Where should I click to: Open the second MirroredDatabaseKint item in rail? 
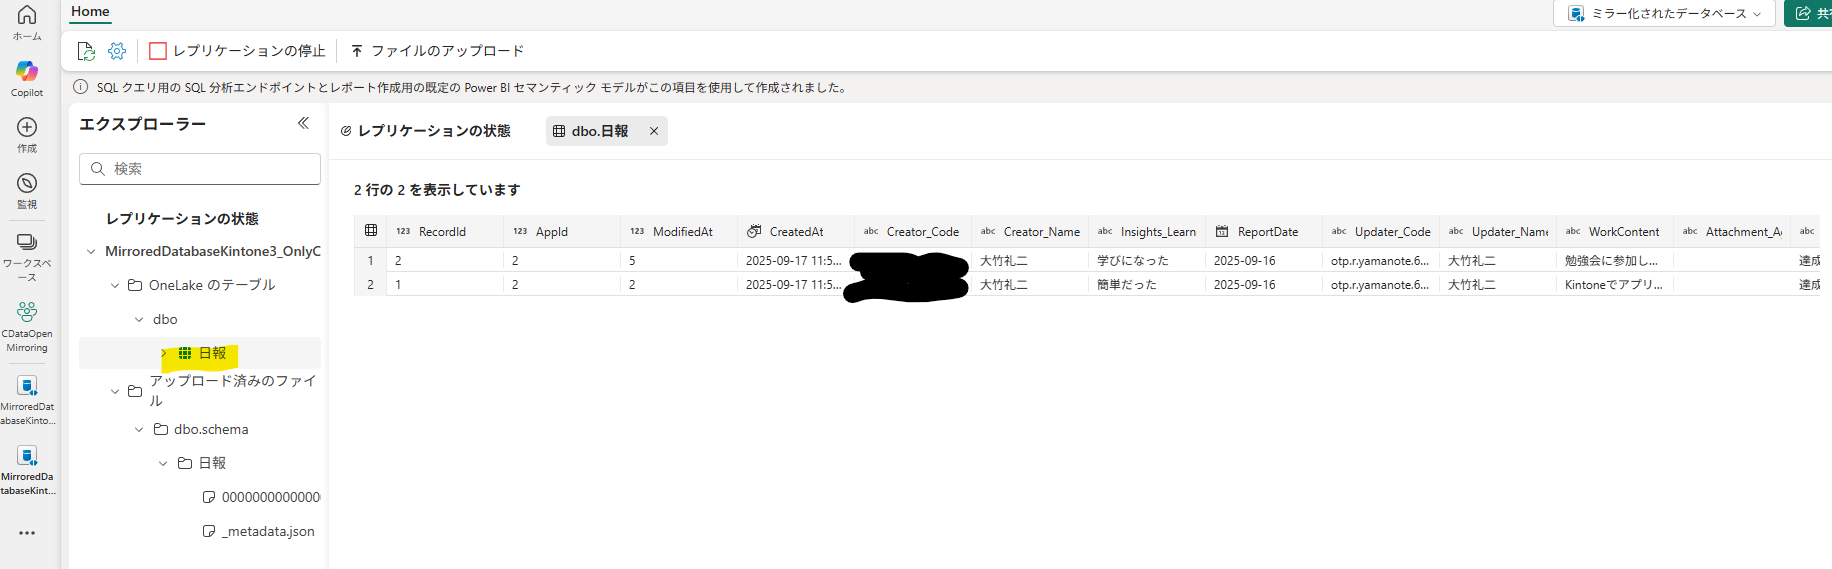coord(27,469)
